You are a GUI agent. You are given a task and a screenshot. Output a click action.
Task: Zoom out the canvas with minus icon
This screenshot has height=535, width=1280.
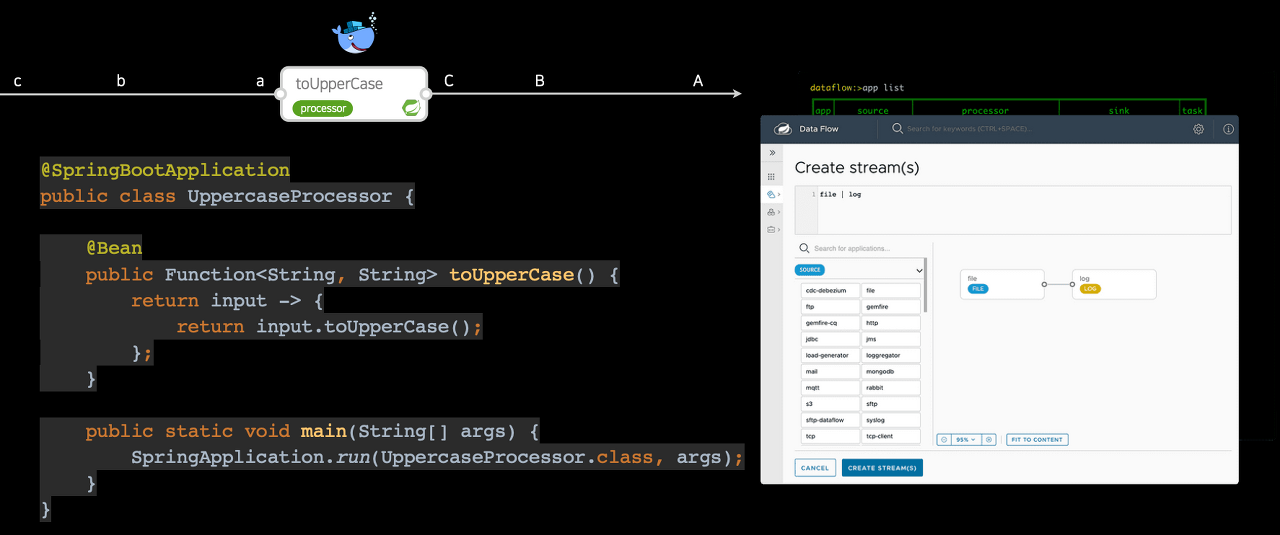(x=943, y=439)
